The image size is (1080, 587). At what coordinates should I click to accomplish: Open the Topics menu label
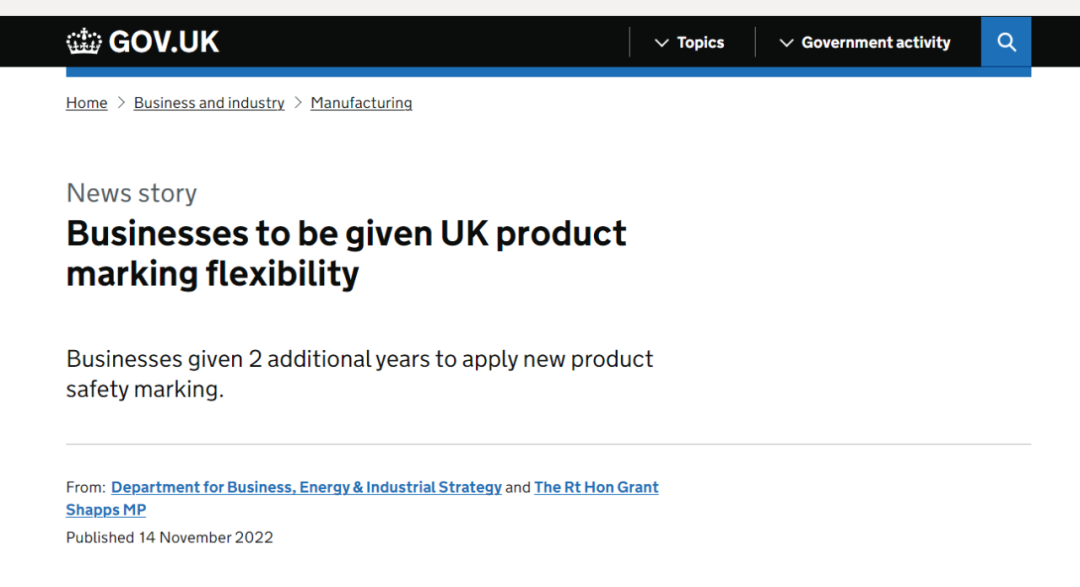pyautogui.click(x=700, y=43)
